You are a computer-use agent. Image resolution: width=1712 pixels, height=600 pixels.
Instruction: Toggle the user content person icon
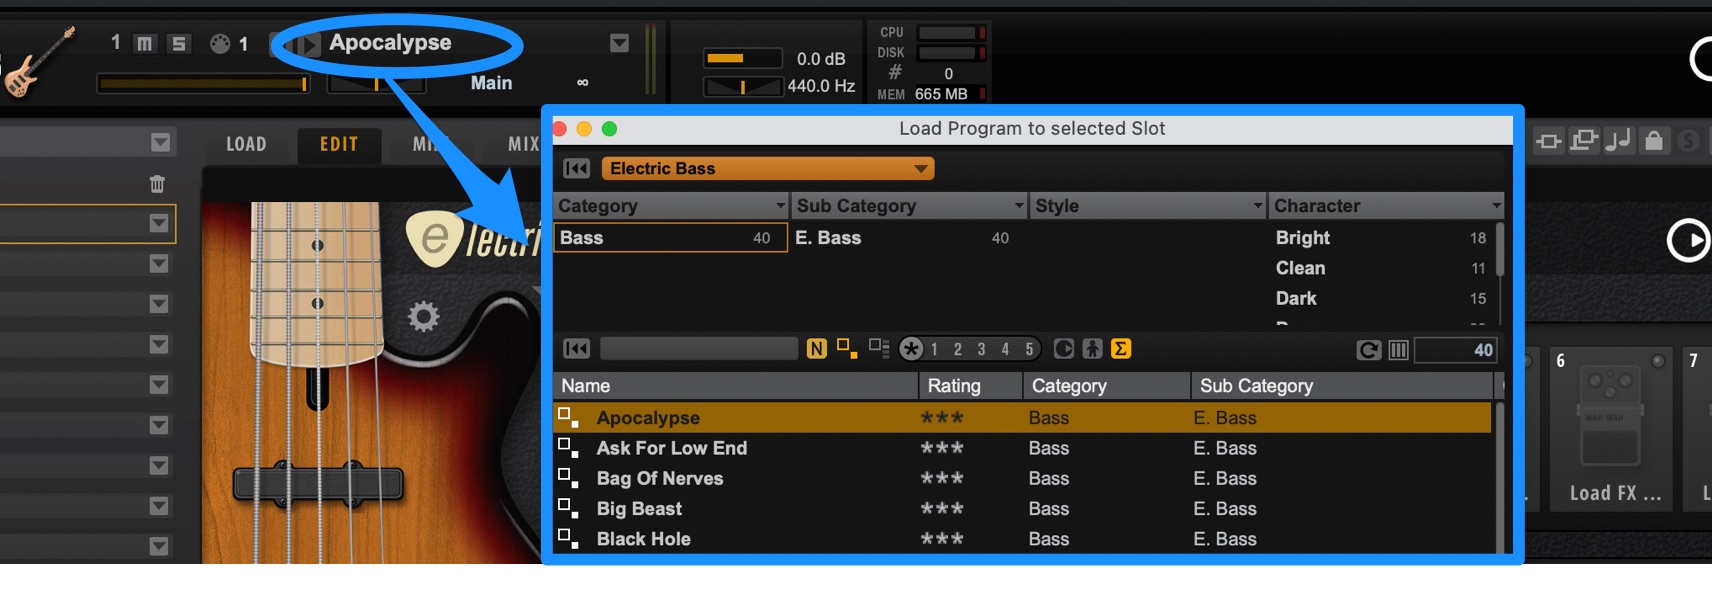tap(1093, 348)
